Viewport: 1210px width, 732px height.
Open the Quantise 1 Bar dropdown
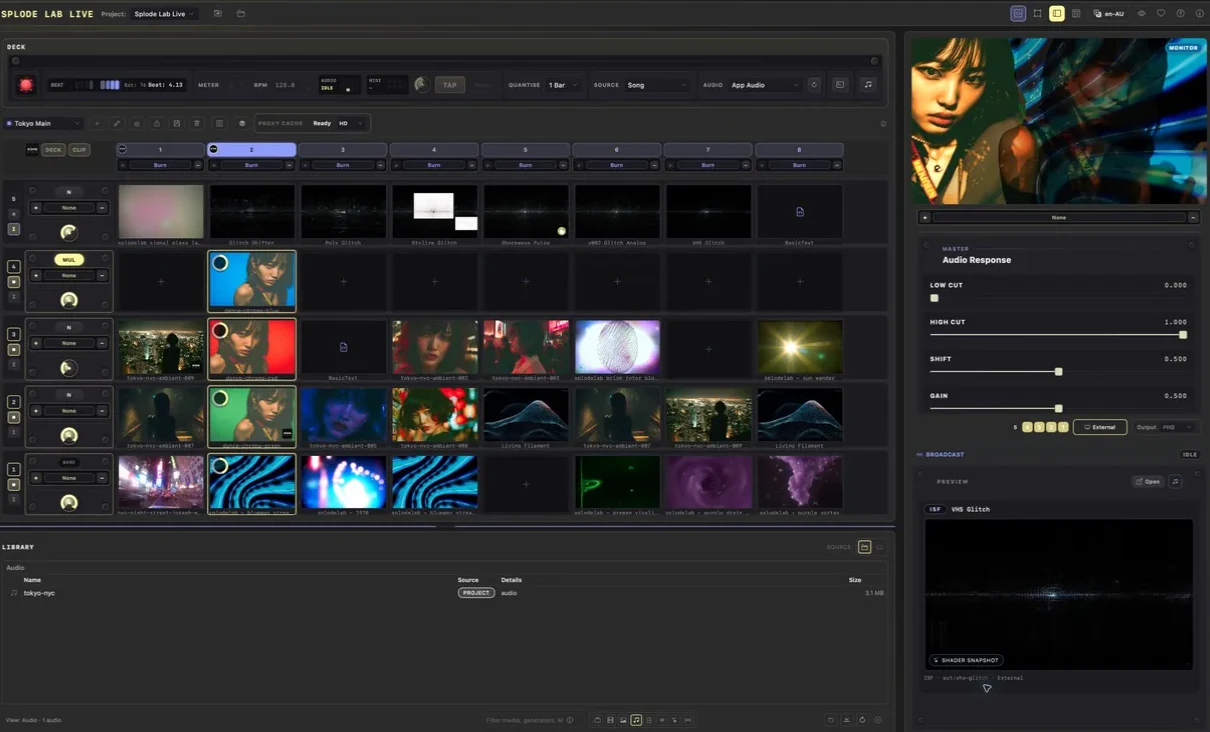(563, 85)
